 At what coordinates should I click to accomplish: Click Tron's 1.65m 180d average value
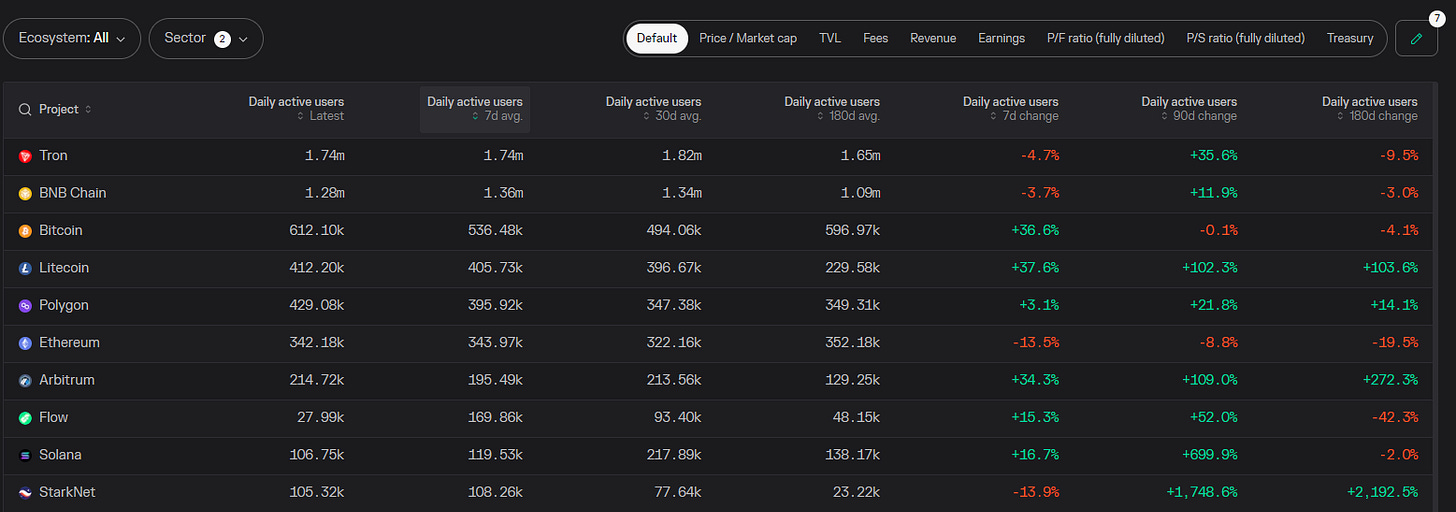pyautogui.click(x=859, y=156)
